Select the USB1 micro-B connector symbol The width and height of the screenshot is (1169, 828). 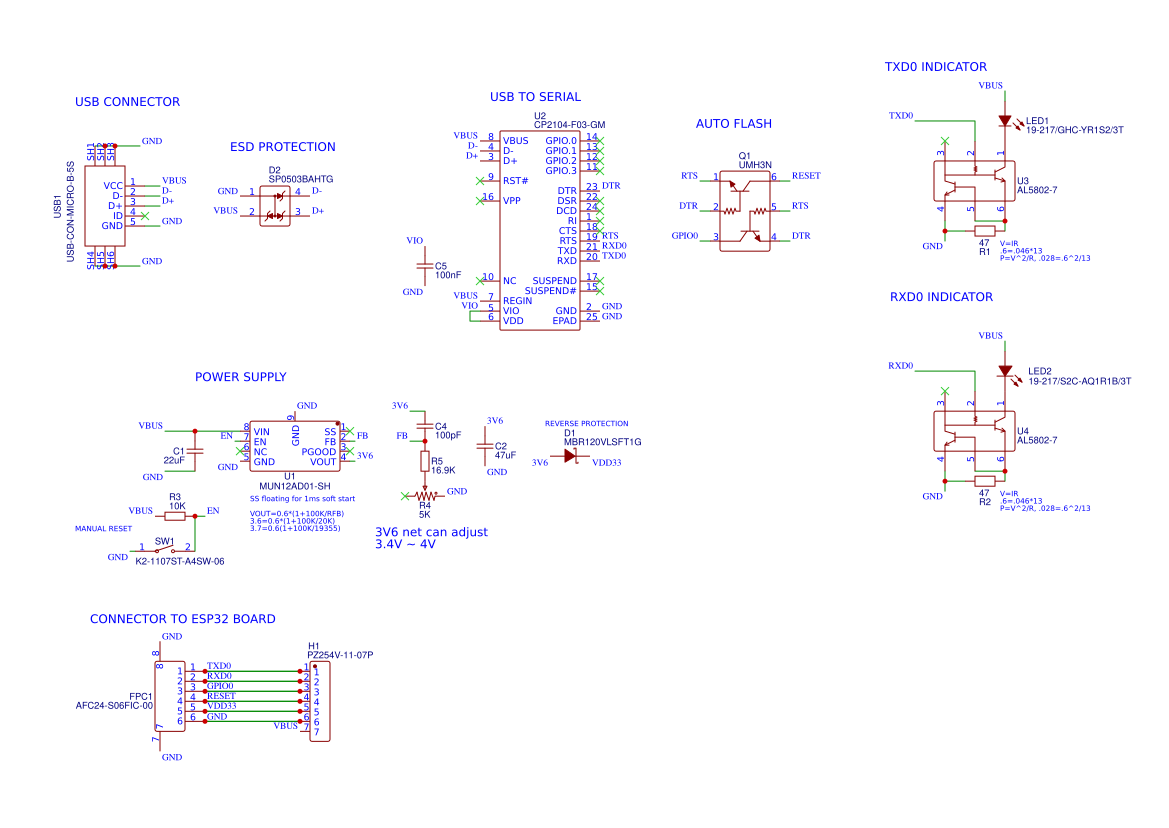104,206
